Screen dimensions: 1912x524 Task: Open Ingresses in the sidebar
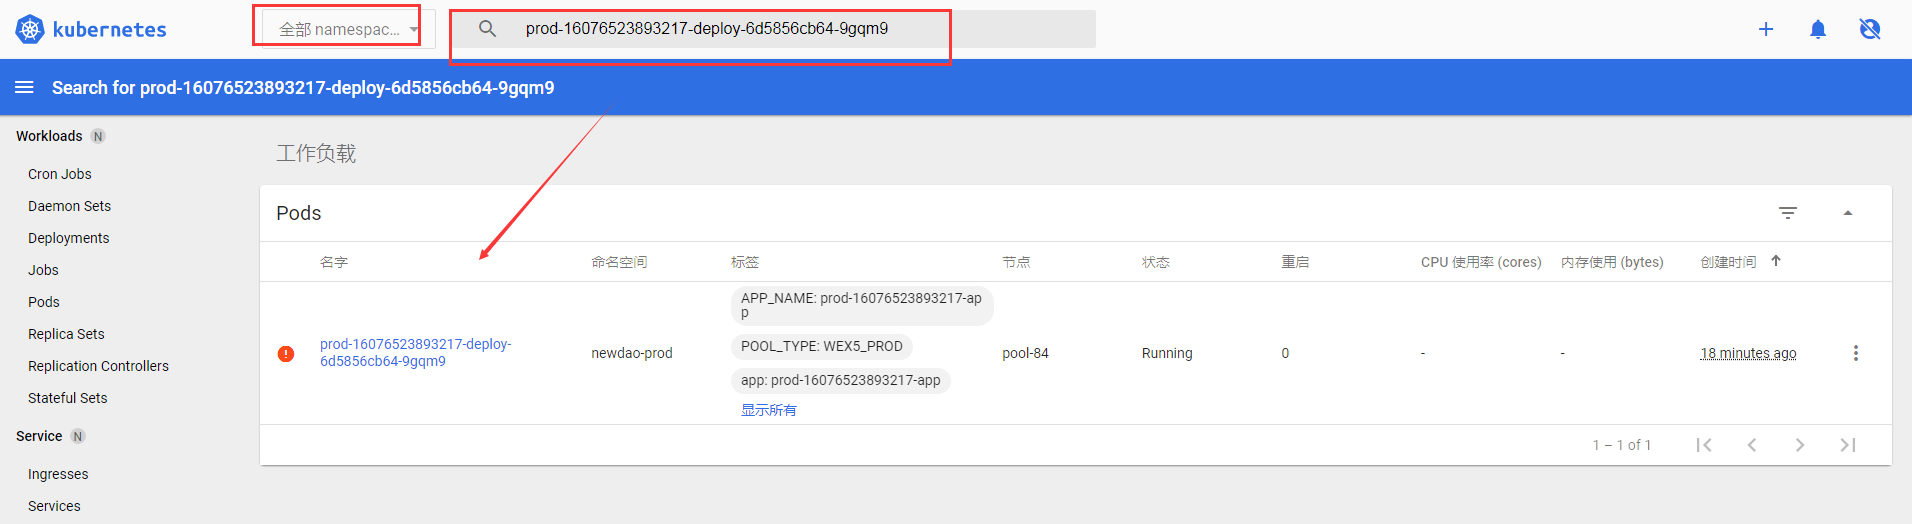(58, 474)
